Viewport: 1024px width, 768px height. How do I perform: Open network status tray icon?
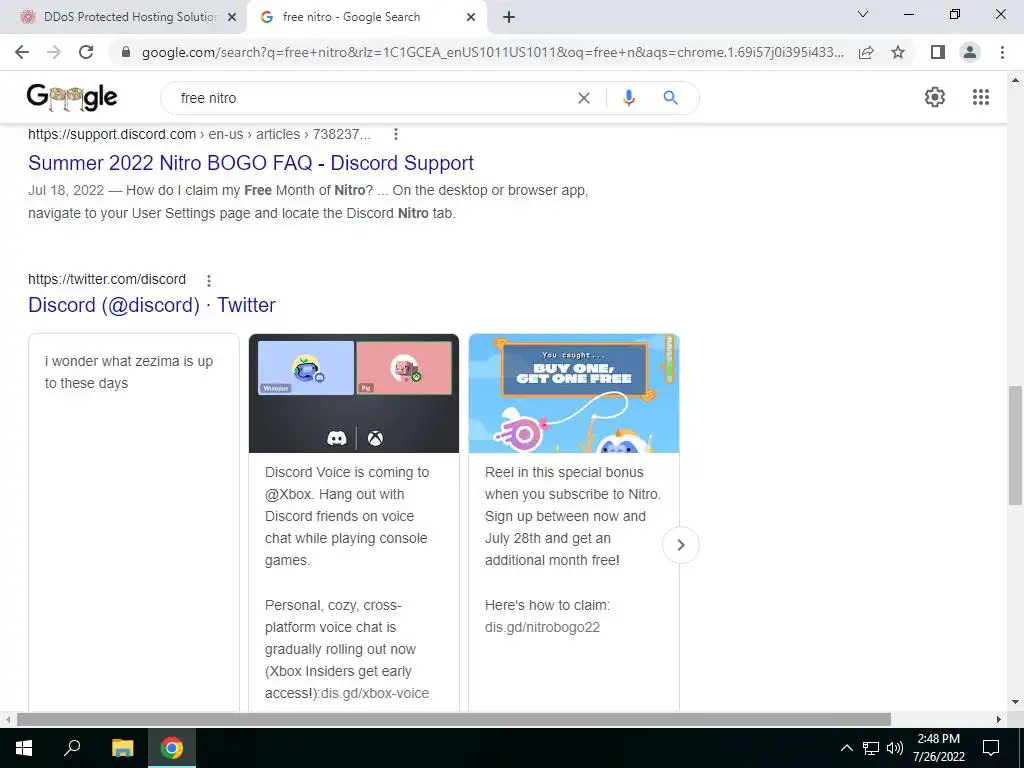coord(871,748)
